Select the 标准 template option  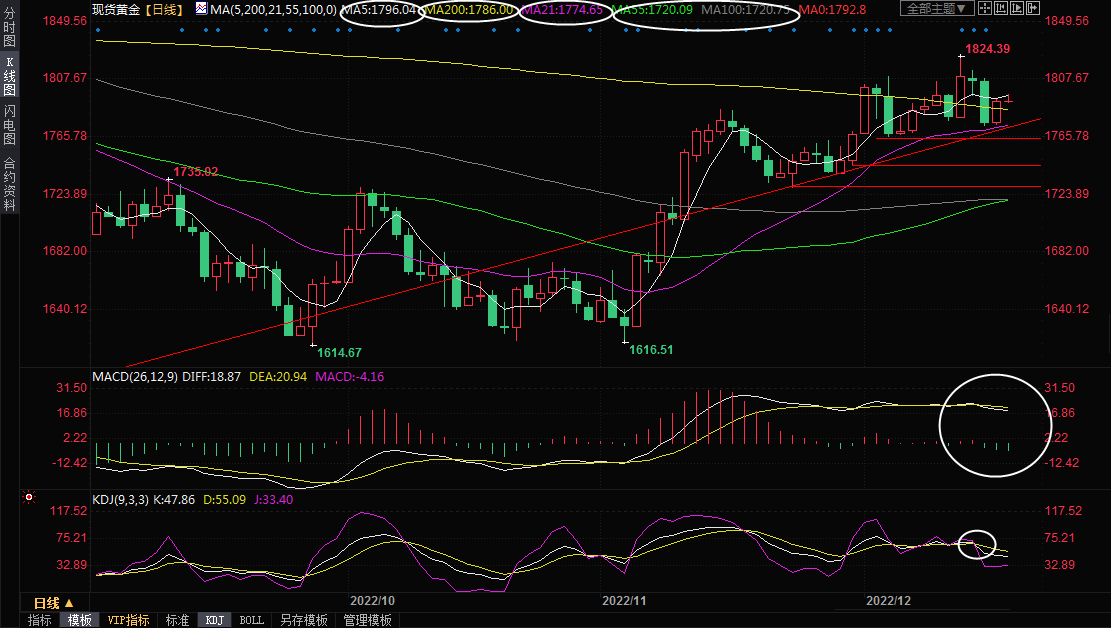177,620
